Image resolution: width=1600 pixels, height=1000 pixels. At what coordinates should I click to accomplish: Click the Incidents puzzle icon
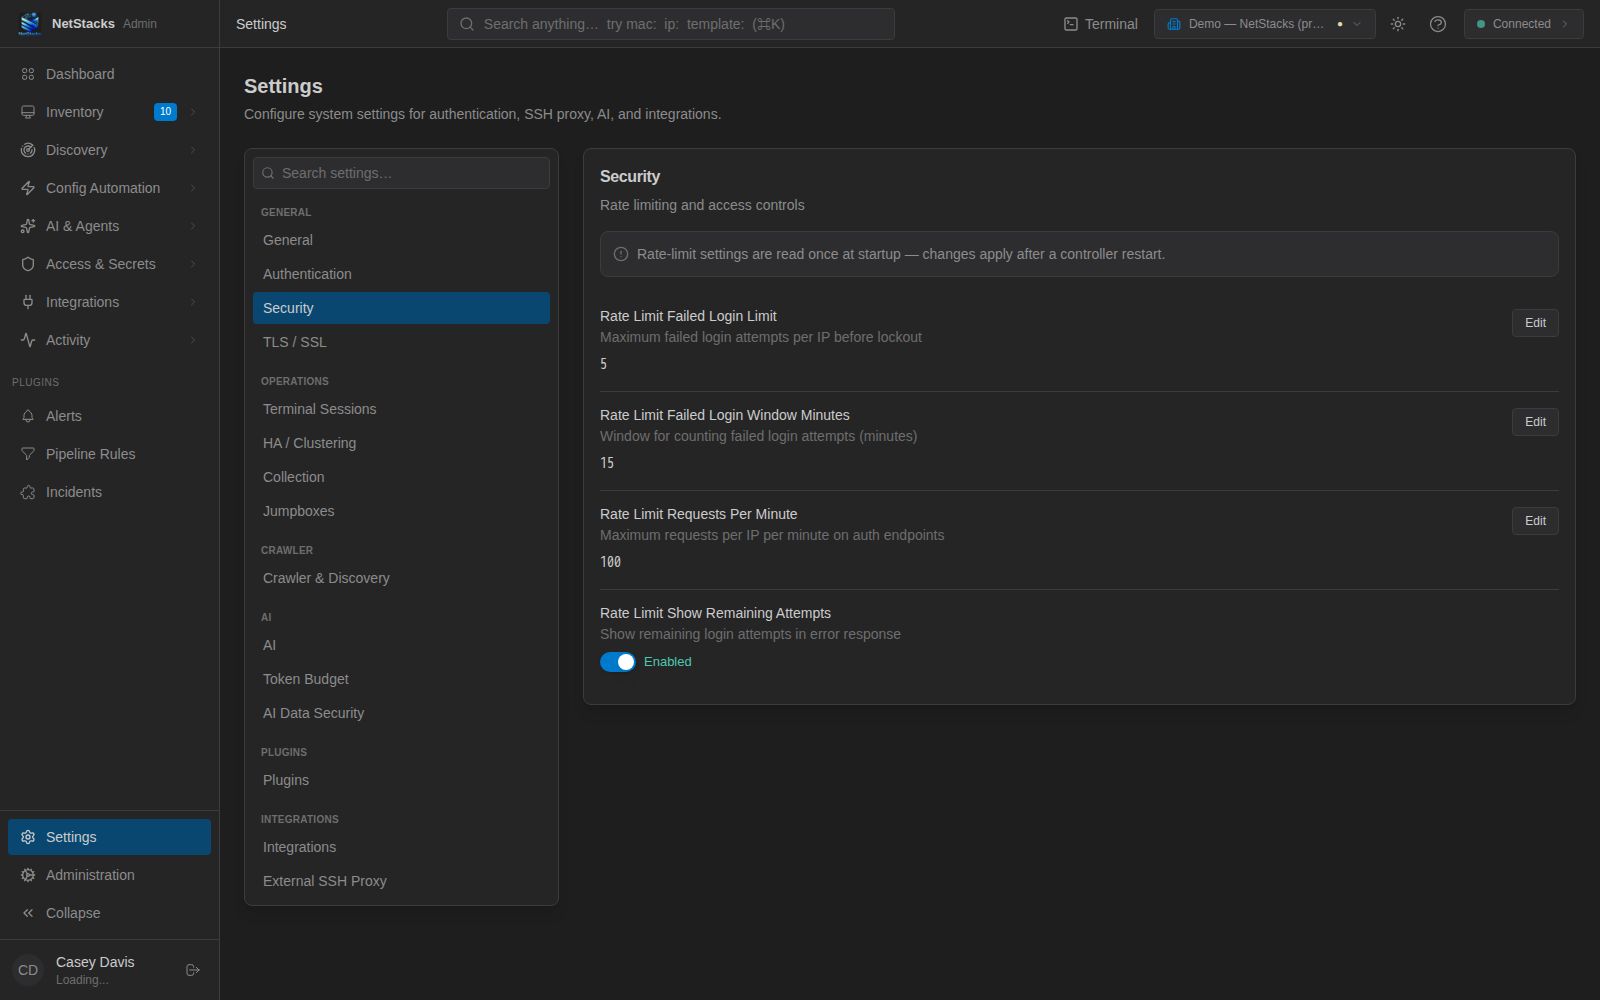(28, 492)
